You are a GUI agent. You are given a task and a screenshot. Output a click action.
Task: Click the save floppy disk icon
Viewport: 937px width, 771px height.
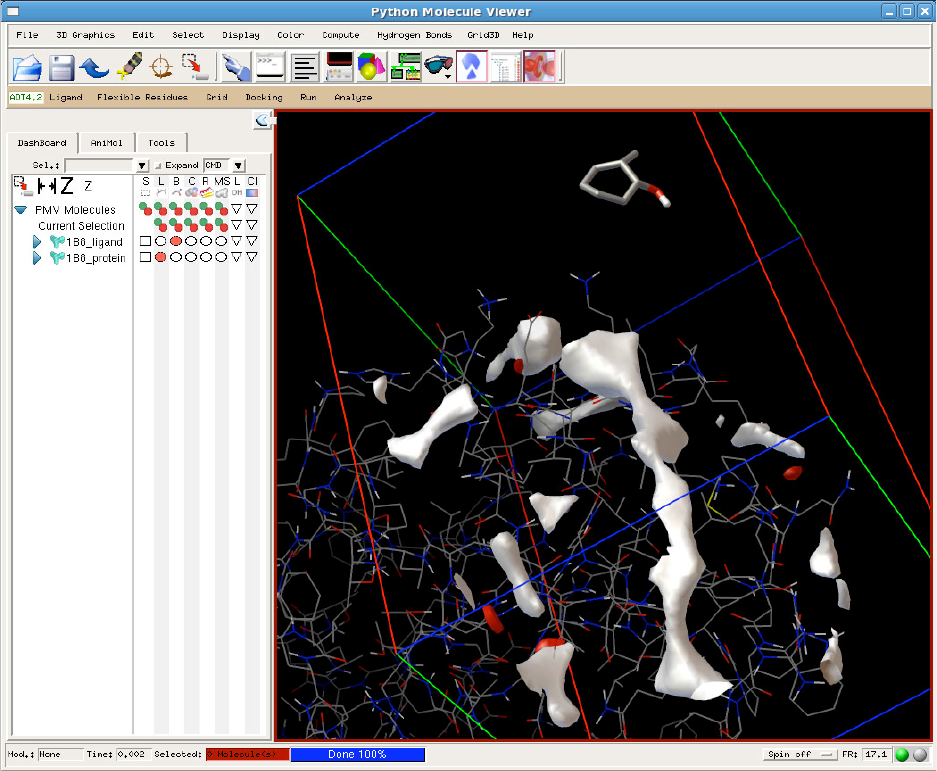(62, 67)
